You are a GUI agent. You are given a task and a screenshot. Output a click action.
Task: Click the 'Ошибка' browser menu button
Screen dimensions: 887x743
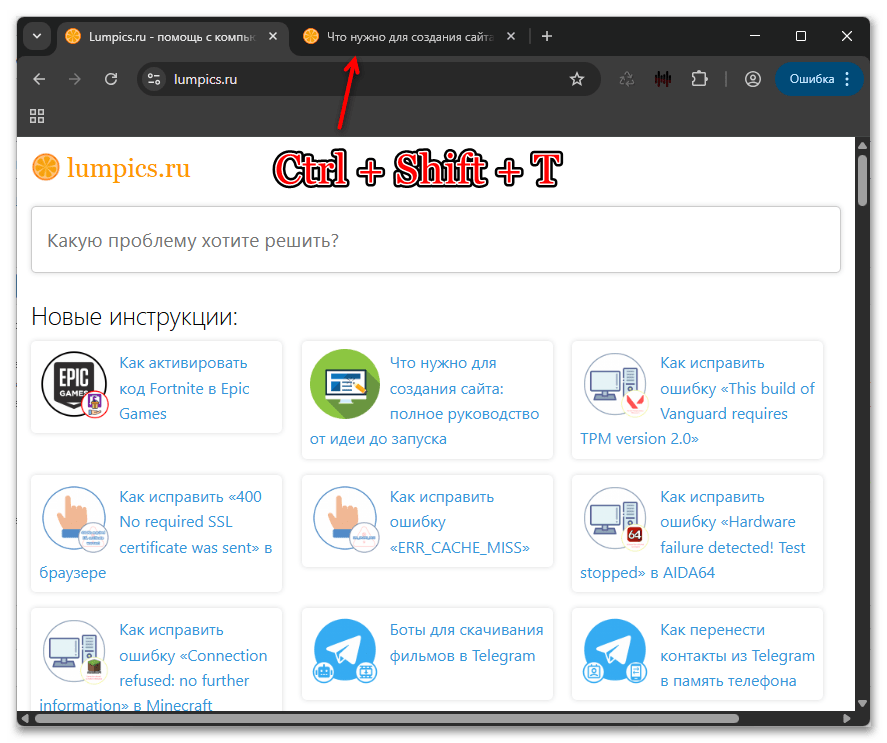click(819, 79)
